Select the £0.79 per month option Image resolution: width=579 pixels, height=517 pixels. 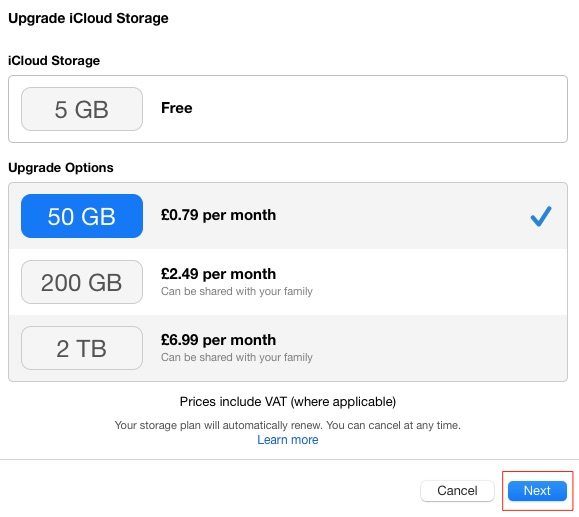218,215
